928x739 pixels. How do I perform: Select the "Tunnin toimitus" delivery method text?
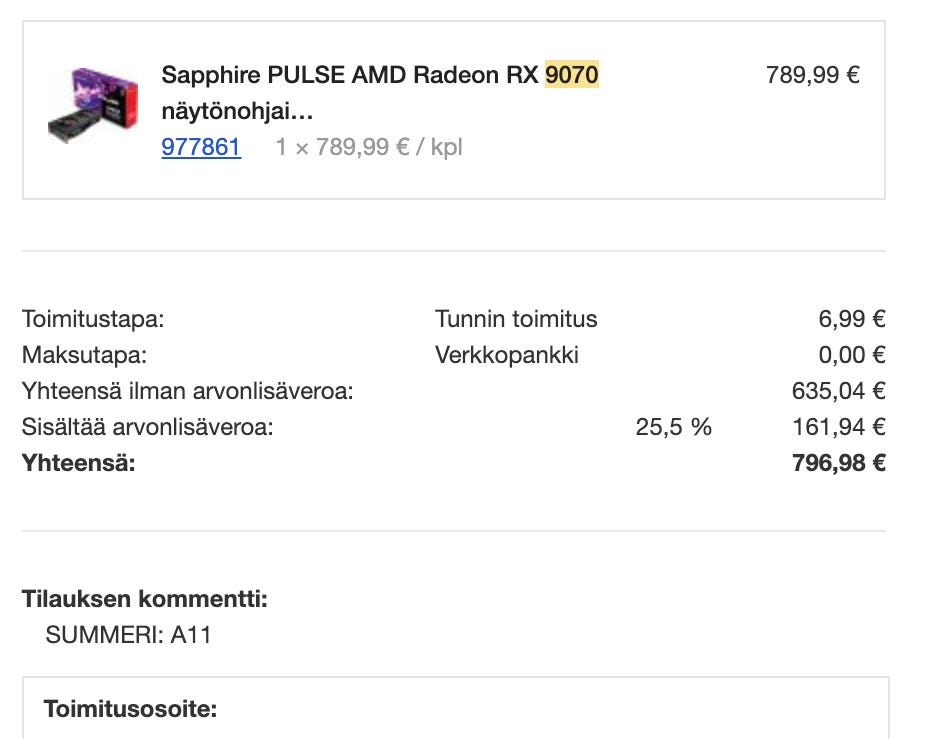(x=516, y=319)
